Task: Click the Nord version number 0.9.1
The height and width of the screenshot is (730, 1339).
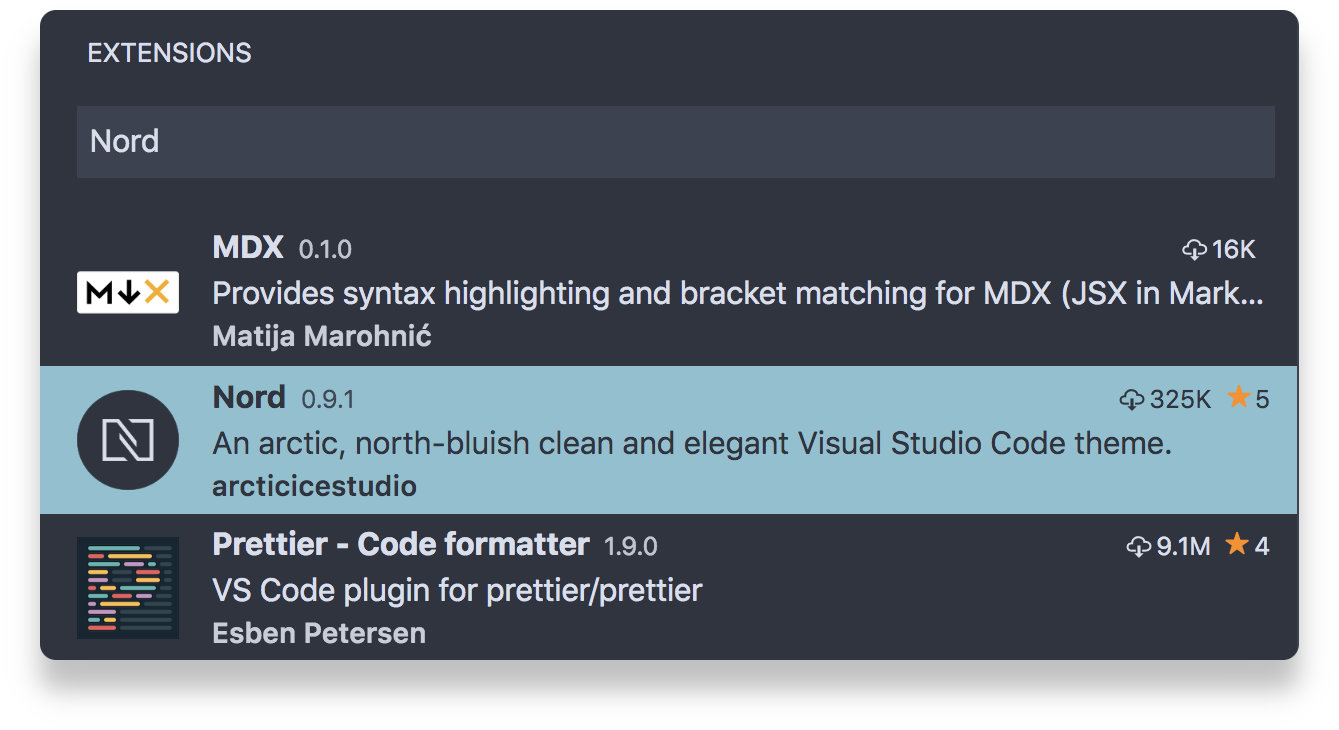Action: tap(328, 399)
